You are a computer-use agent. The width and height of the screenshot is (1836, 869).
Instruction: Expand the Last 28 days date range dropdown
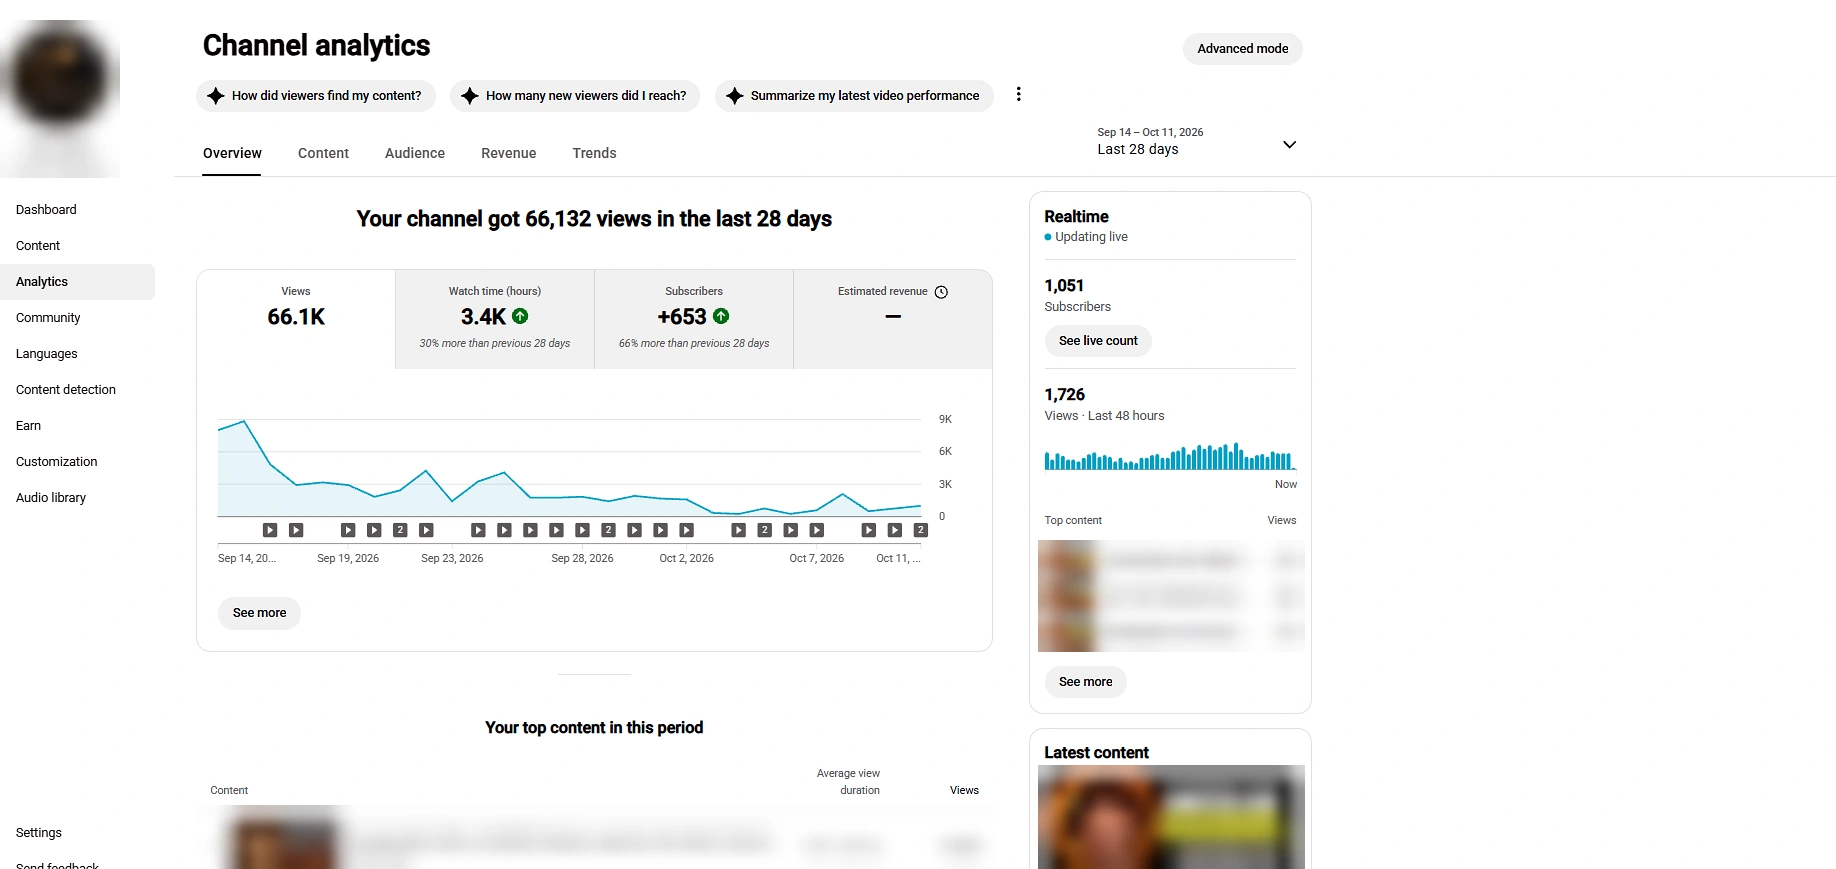(1196, 141)
